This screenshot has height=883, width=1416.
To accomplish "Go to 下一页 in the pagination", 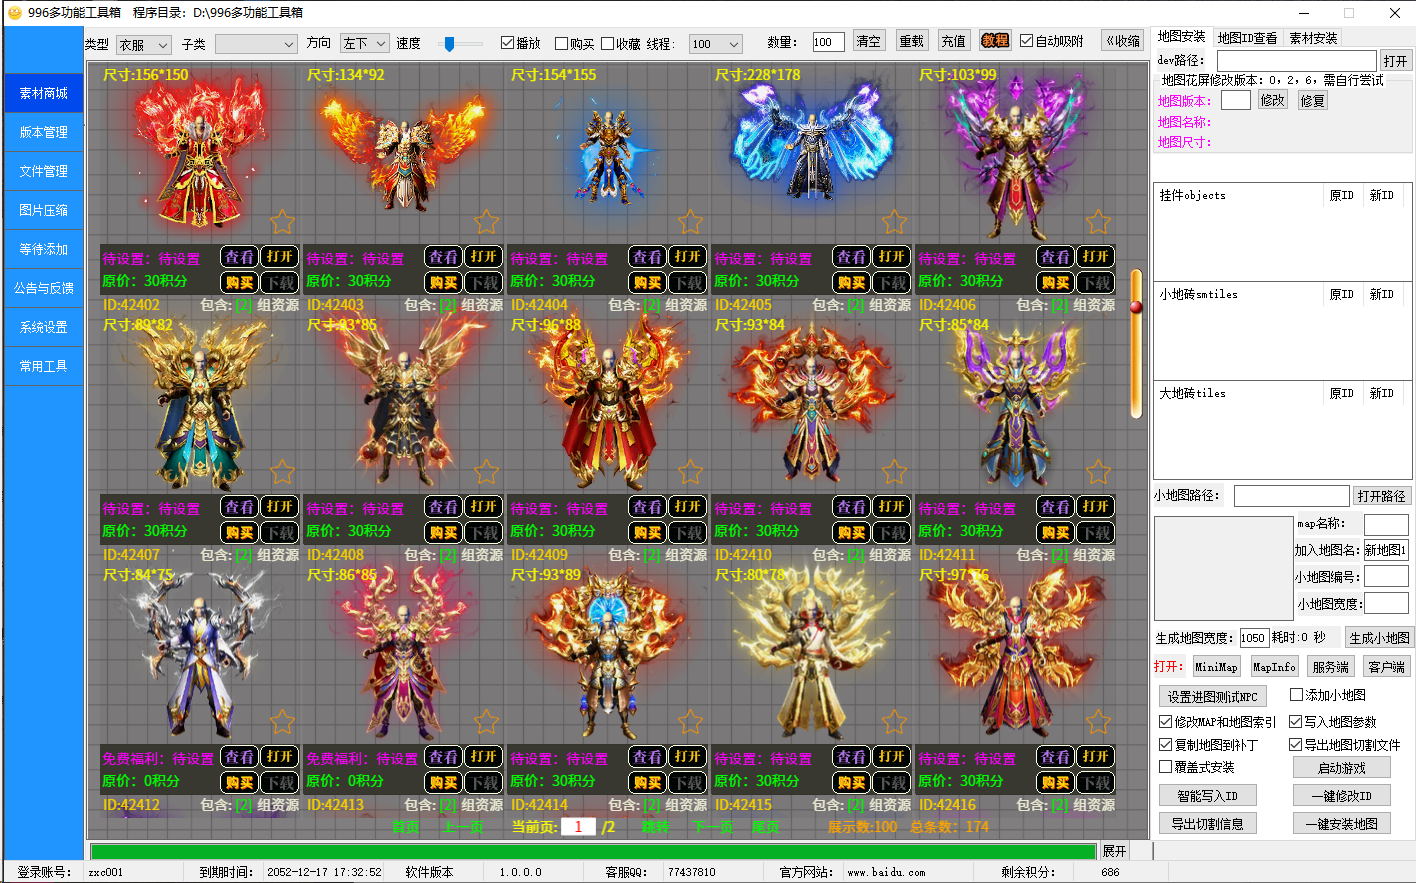I will (x=714, y=827).
